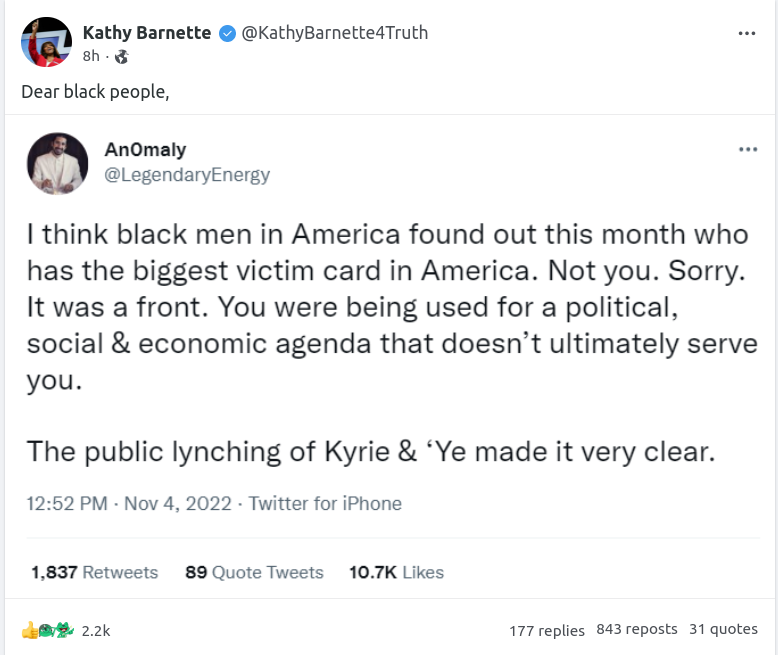Open the 8h post timestamp

[x=92, y=57]
